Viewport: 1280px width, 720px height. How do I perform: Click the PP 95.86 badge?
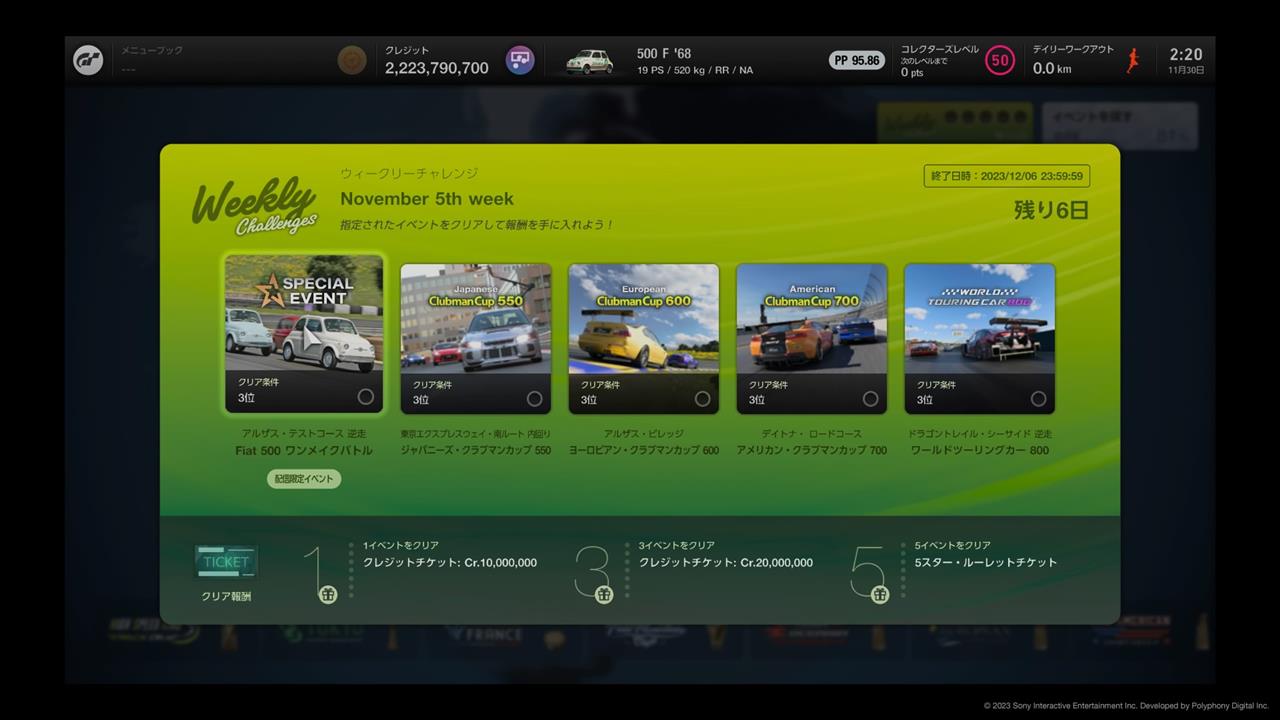857,60
